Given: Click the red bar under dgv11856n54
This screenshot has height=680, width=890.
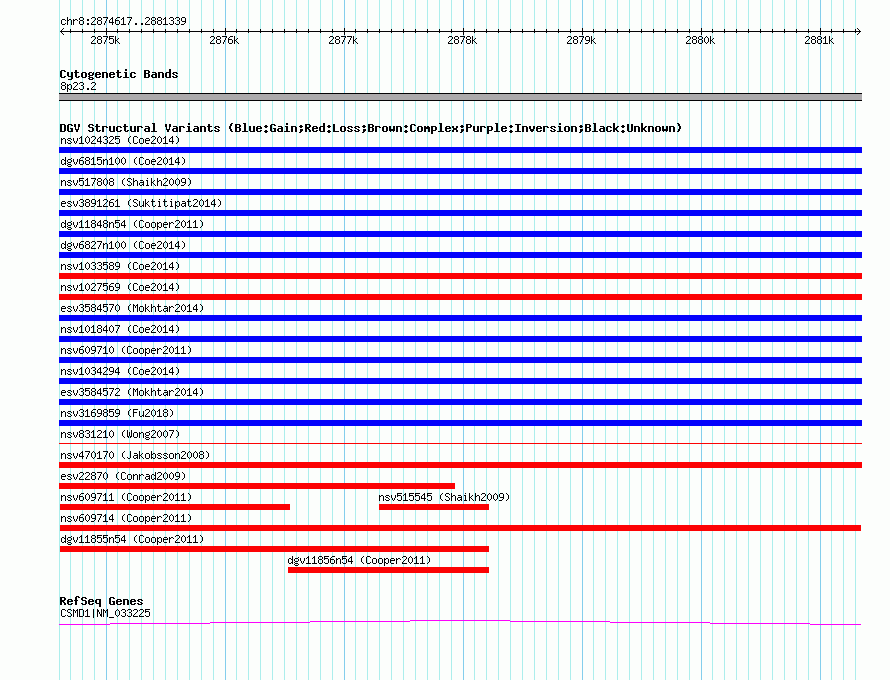Looking at the screenshot, I should tap(388, 570).
